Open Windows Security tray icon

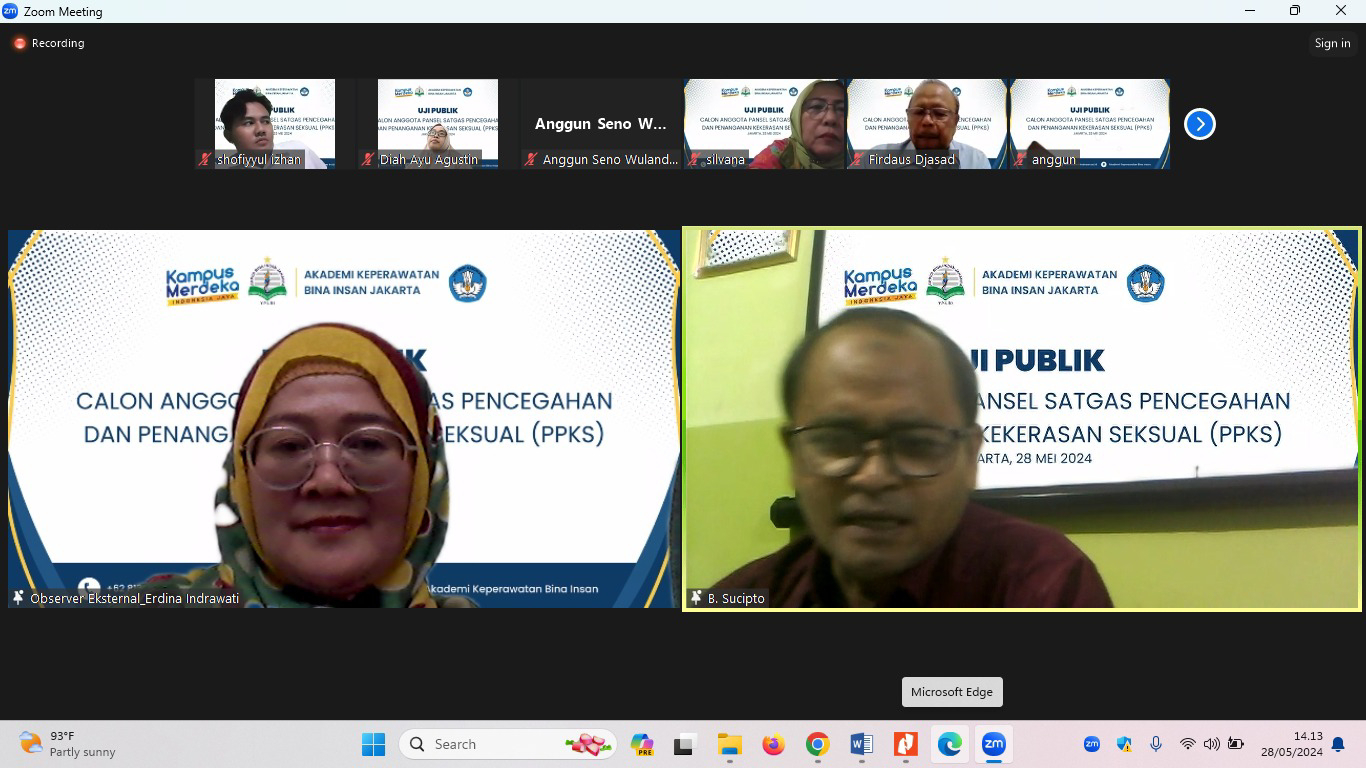pyautogui.click(x=1124, y=744)
